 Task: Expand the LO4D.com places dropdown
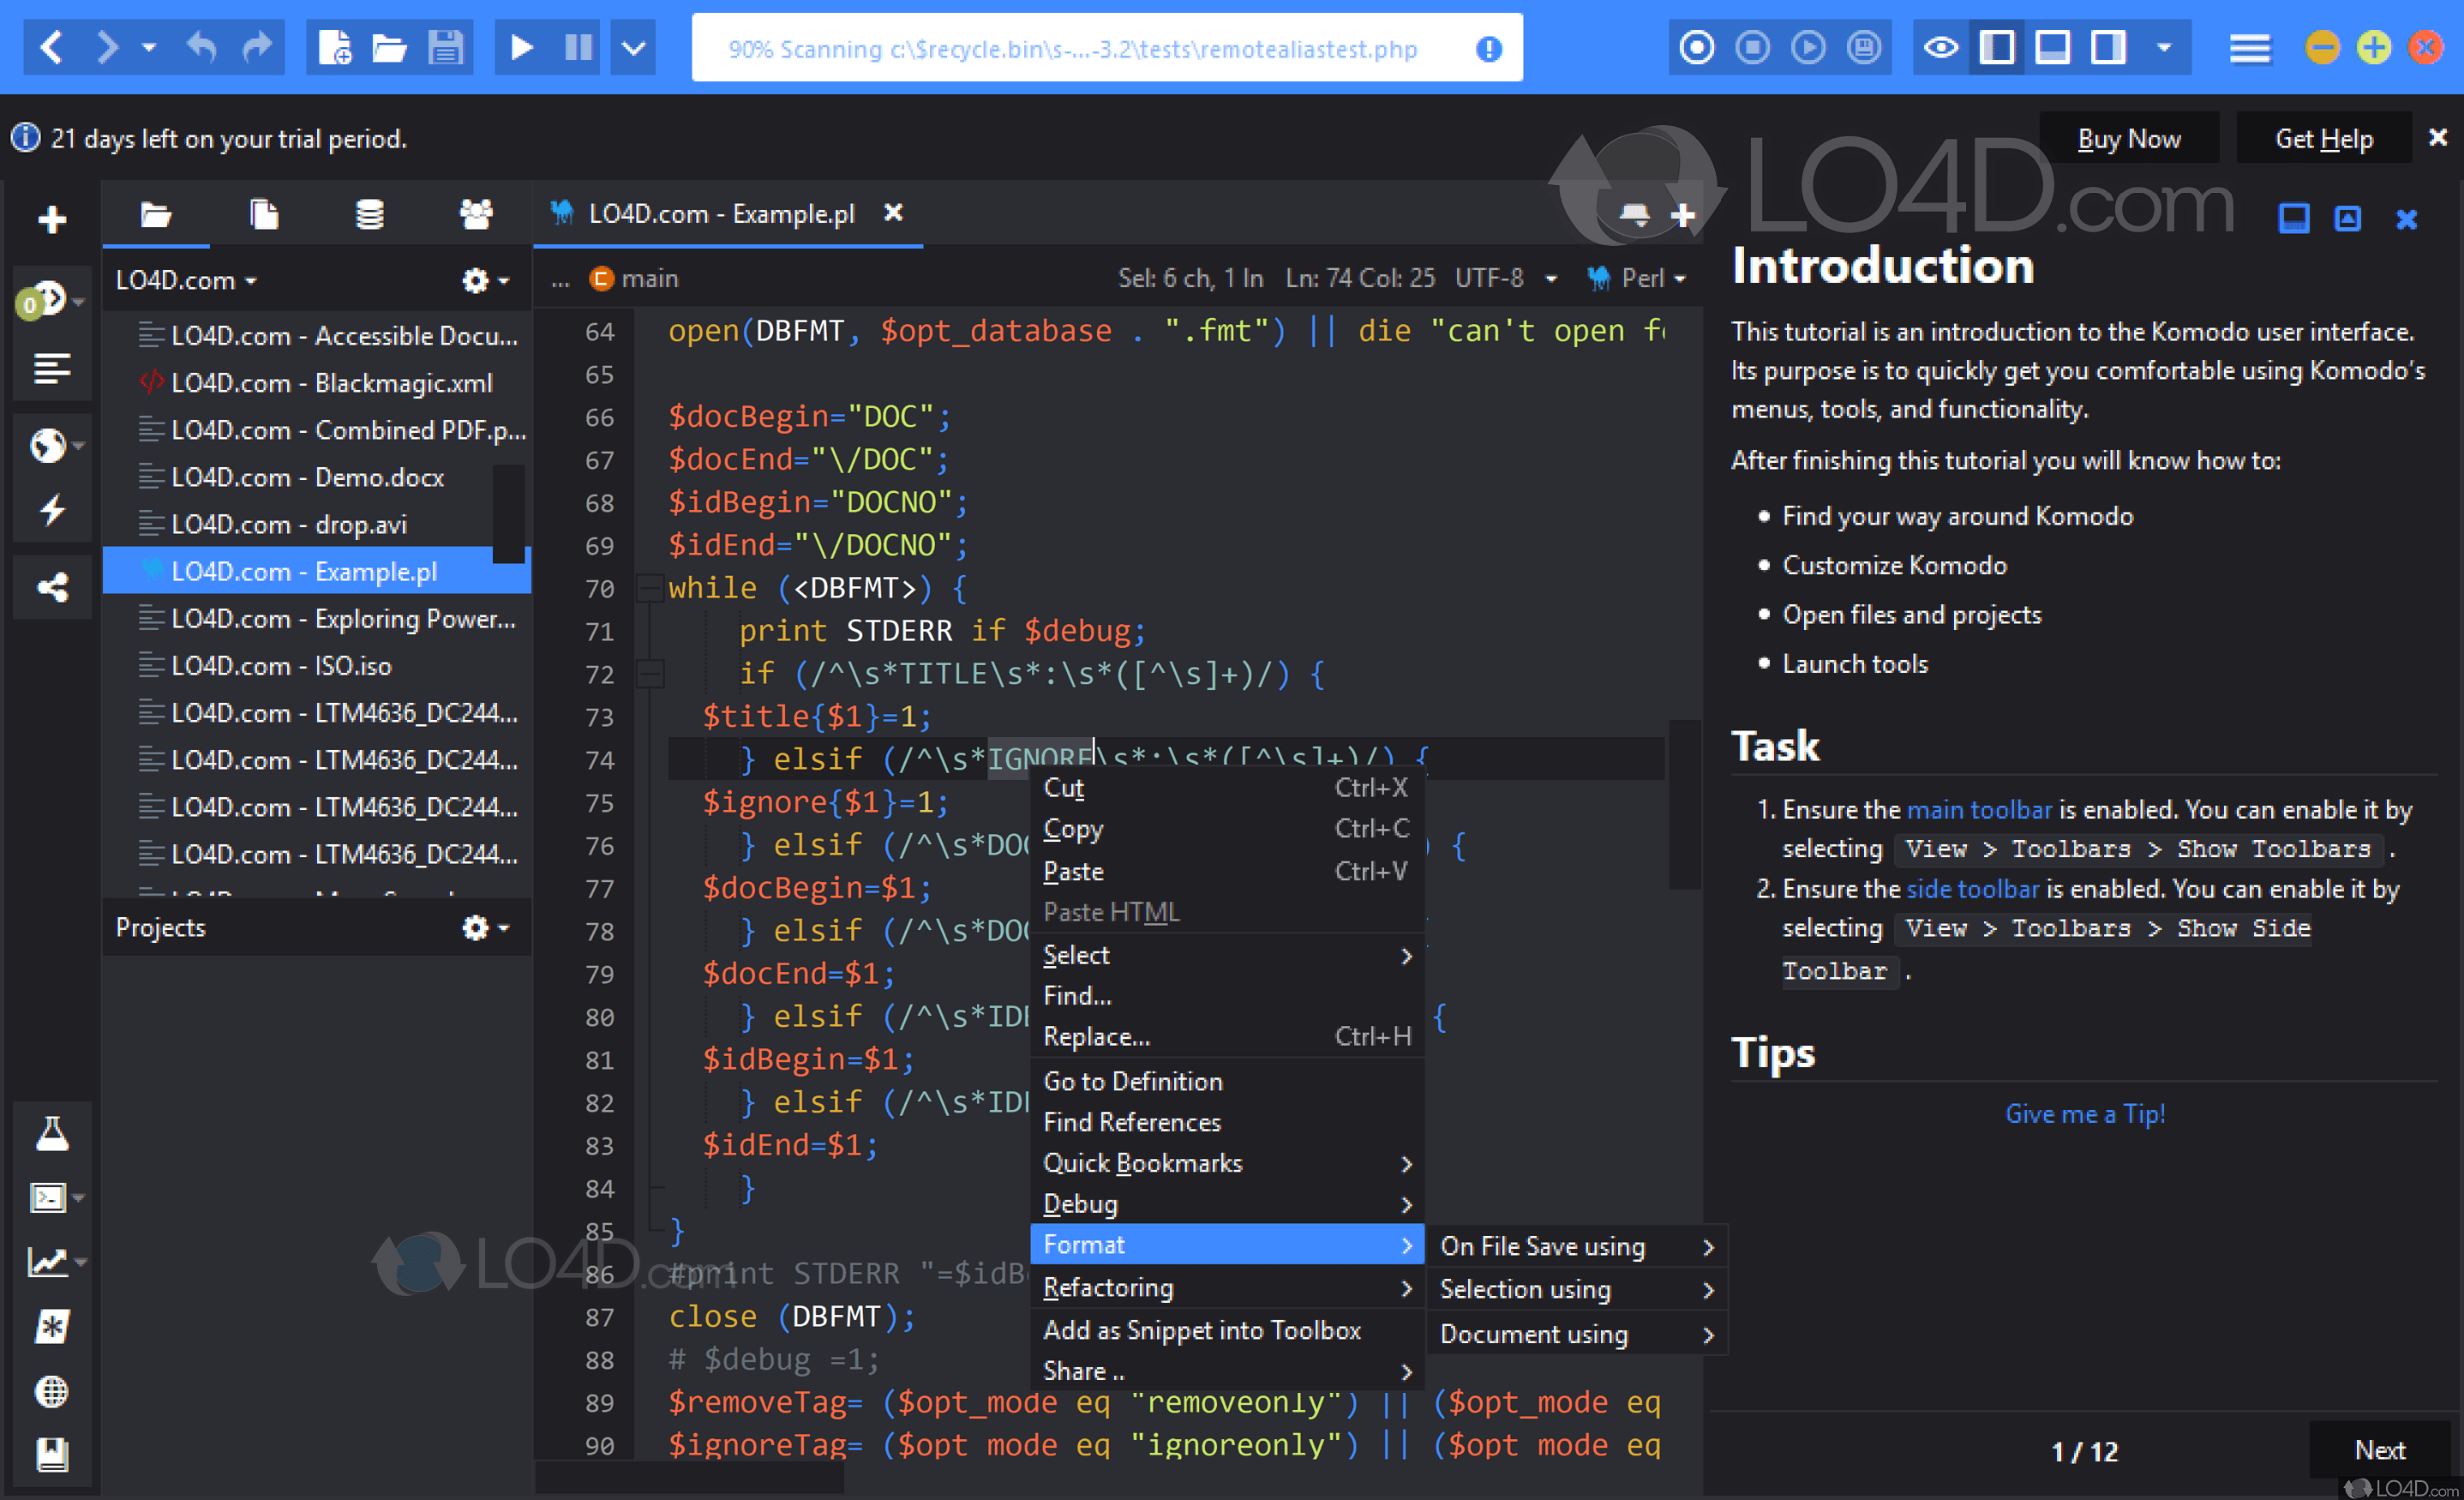pos(187,280)
